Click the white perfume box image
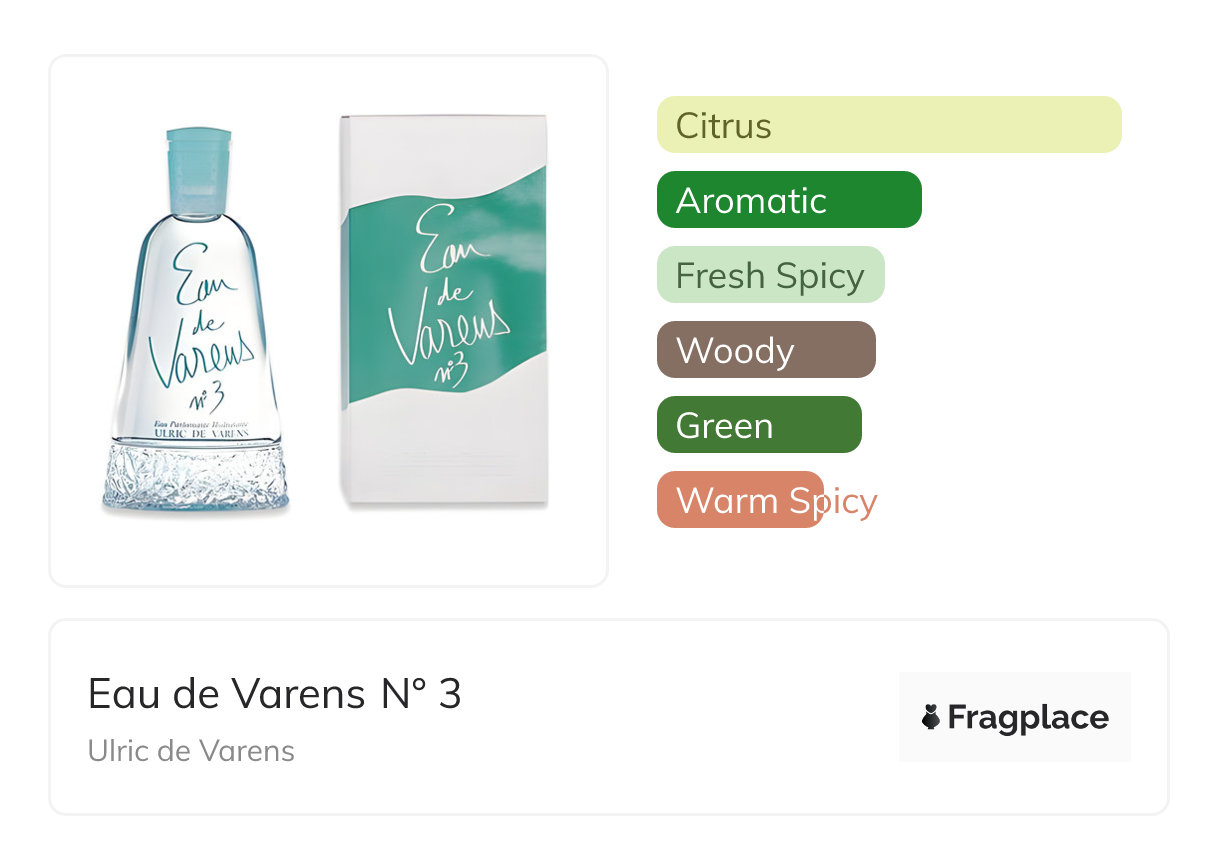This screenshot has height=864, width=1218. click(x=444, y=312)
